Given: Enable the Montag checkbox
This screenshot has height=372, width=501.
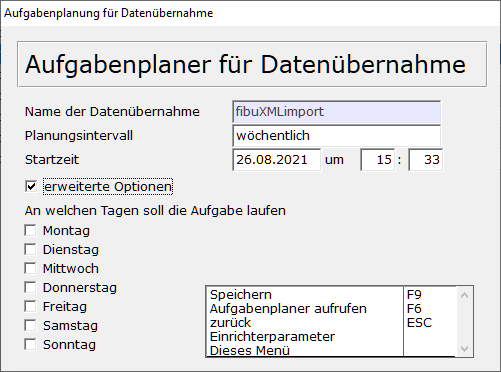Looking at the screenshot, I should 30,230.
